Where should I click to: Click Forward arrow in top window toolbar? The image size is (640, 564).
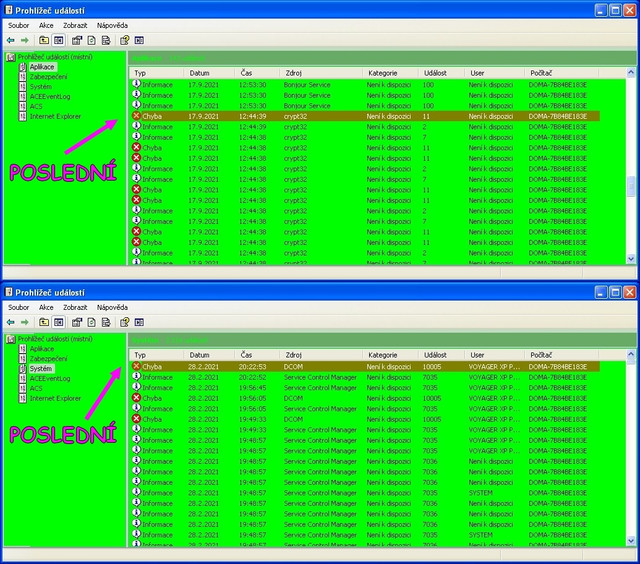(25, 40)
